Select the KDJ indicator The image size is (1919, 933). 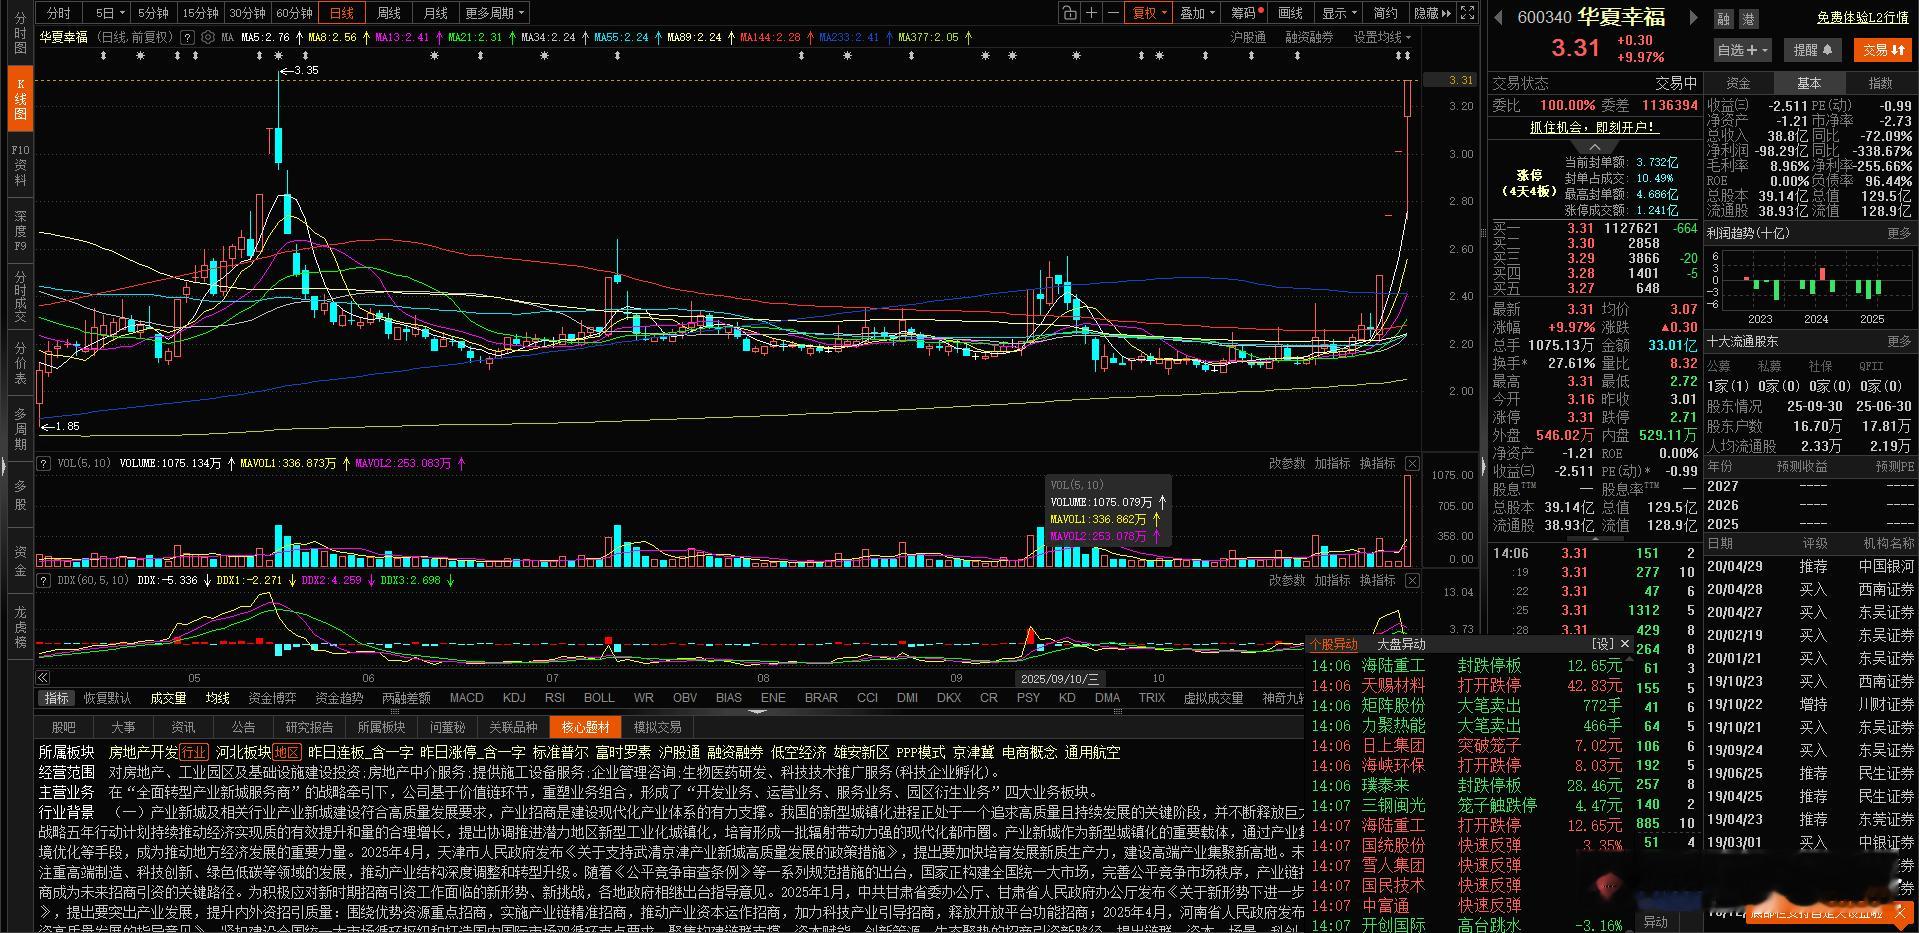click(x=514, y=698)
